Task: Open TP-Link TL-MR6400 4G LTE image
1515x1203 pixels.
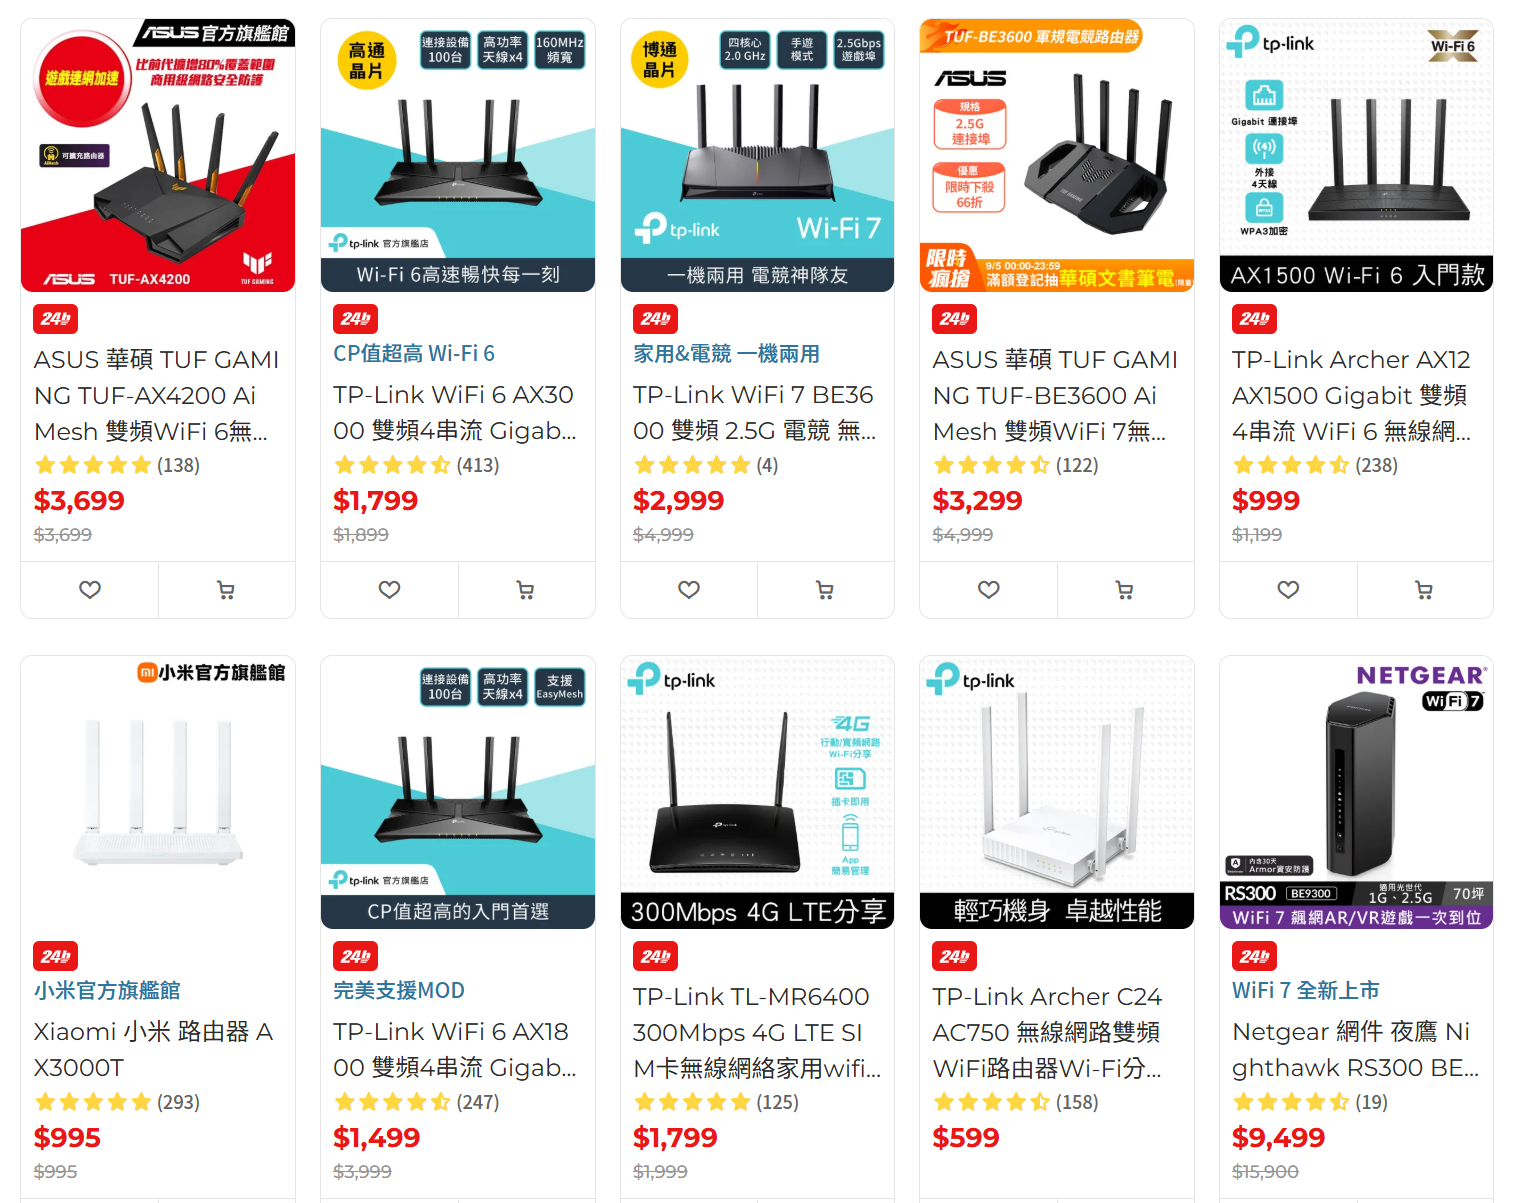Action: click(x=757, y=792)
